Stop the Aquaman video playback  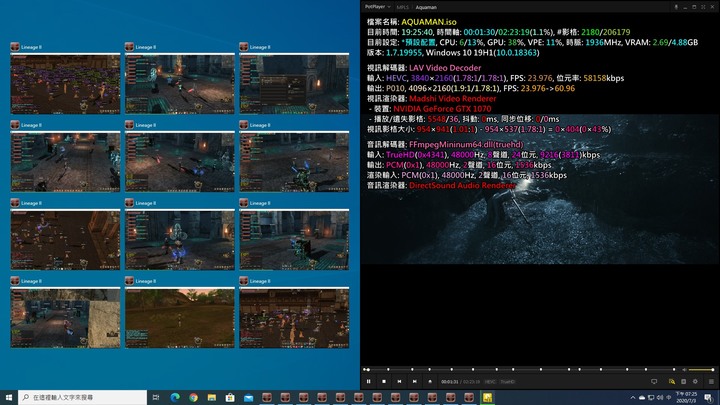[x=384, y=381]
